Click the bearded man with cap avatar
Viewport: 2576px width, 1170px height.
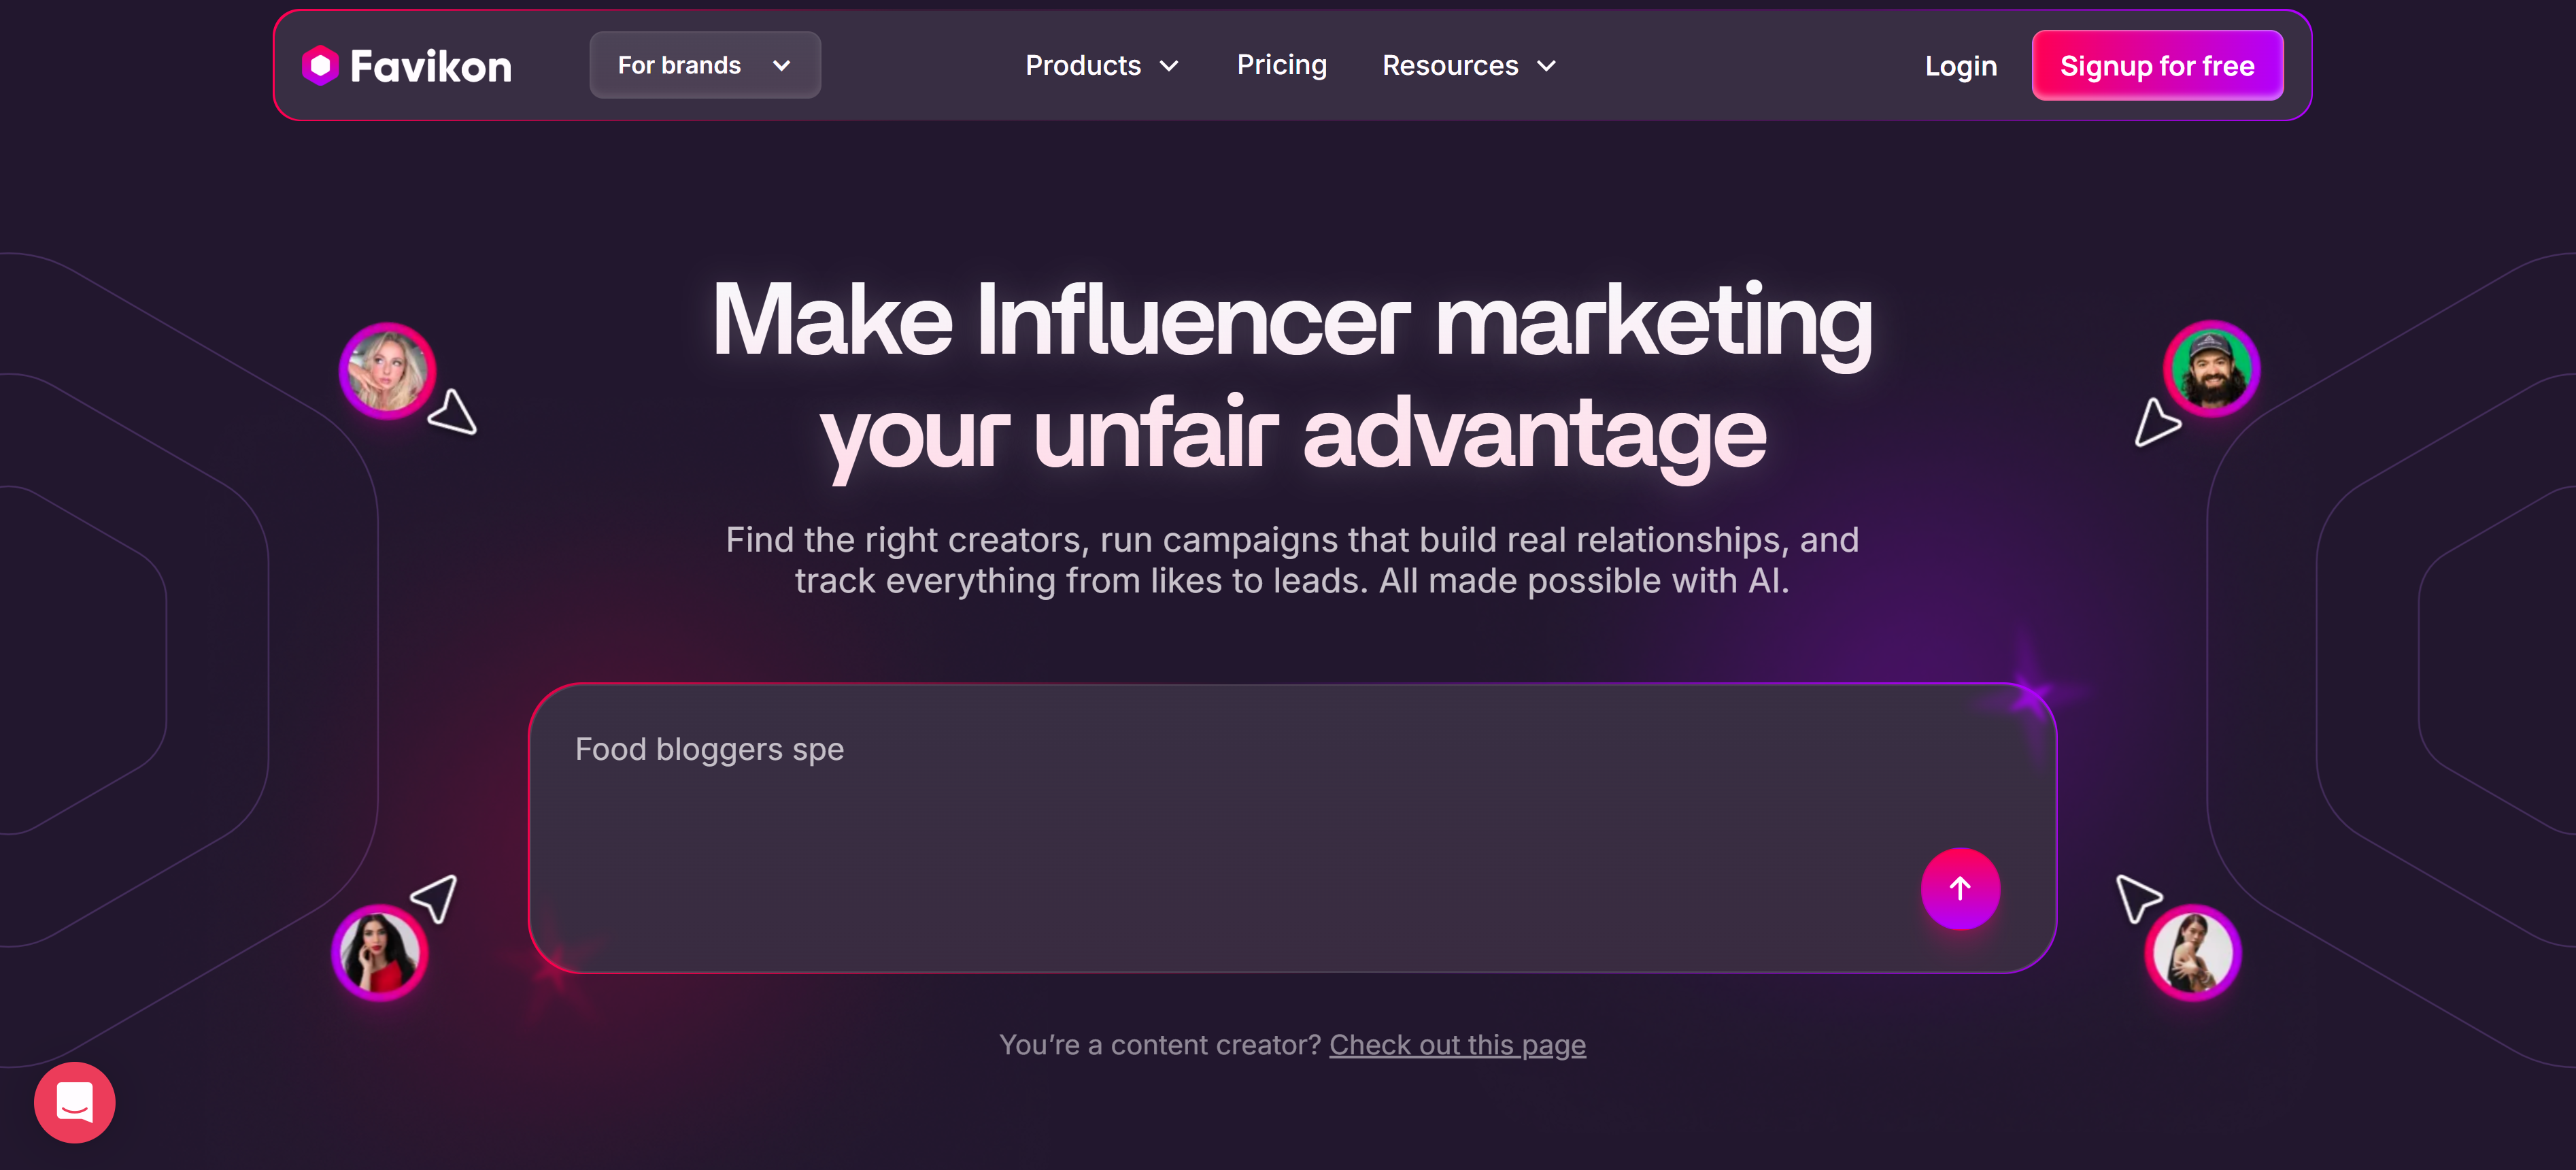pos(2211,369)
